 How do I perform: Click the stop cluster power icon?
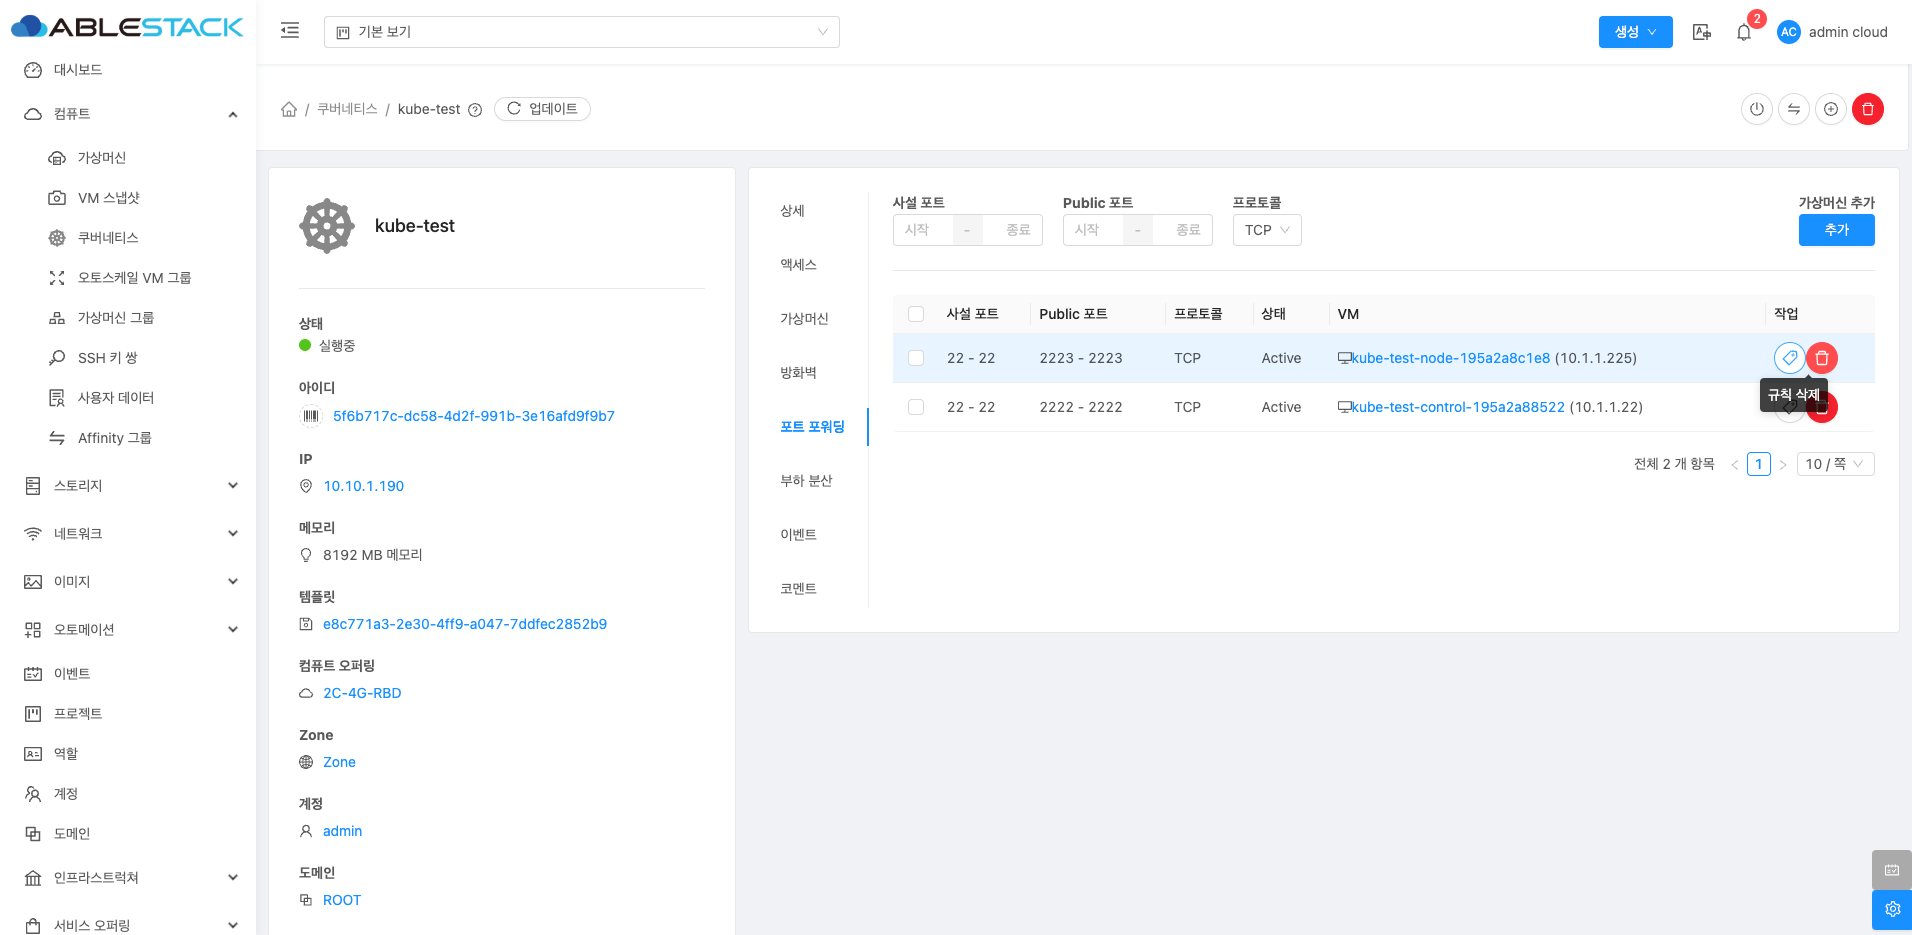point(1756,109)
